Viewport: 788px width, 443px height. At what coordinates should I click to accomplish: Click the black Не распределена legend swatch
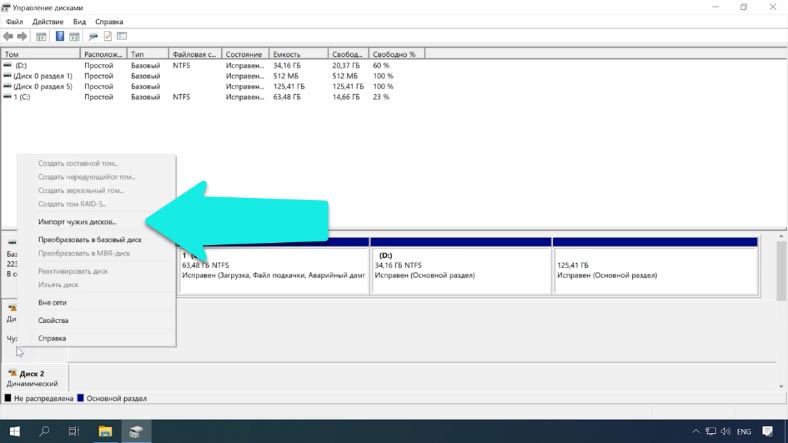click(x=8, y=398)
